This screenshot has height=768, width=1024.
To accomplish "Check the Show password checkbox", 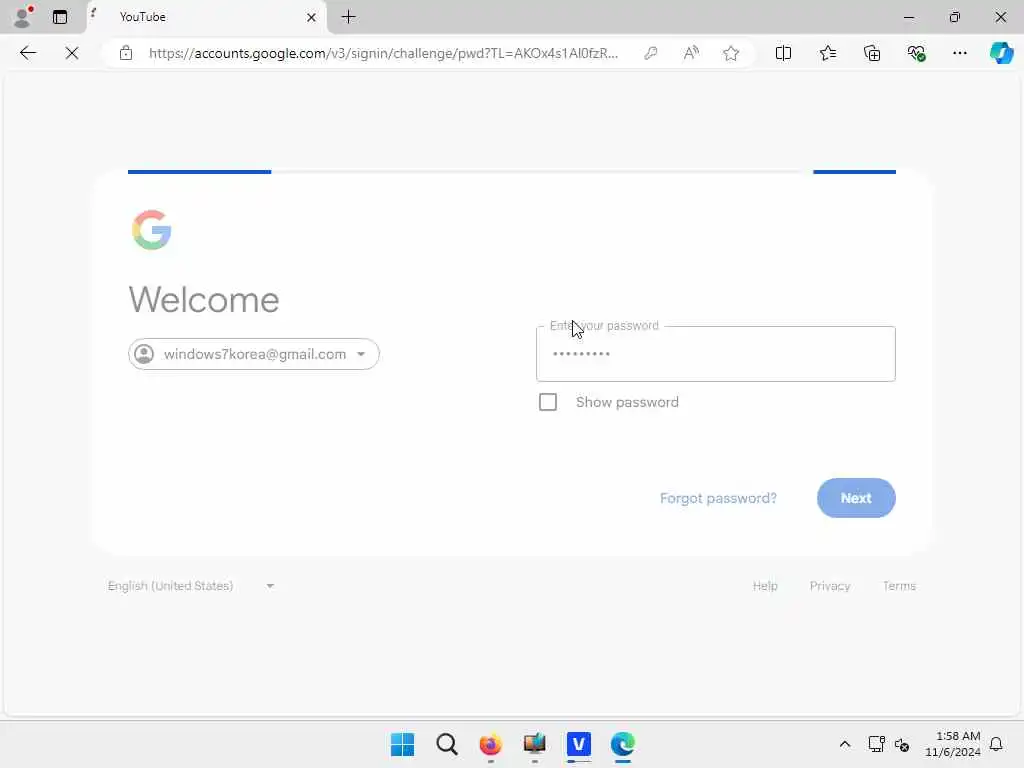I will (x=548, y=402).
